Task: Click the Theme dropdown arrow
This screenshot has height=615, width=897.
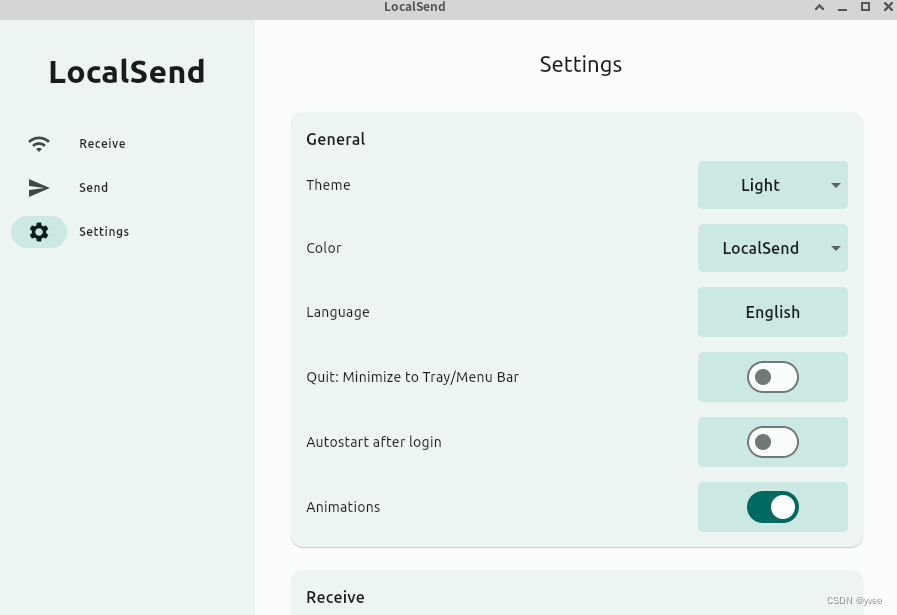Action: click(x=836, y=185)
